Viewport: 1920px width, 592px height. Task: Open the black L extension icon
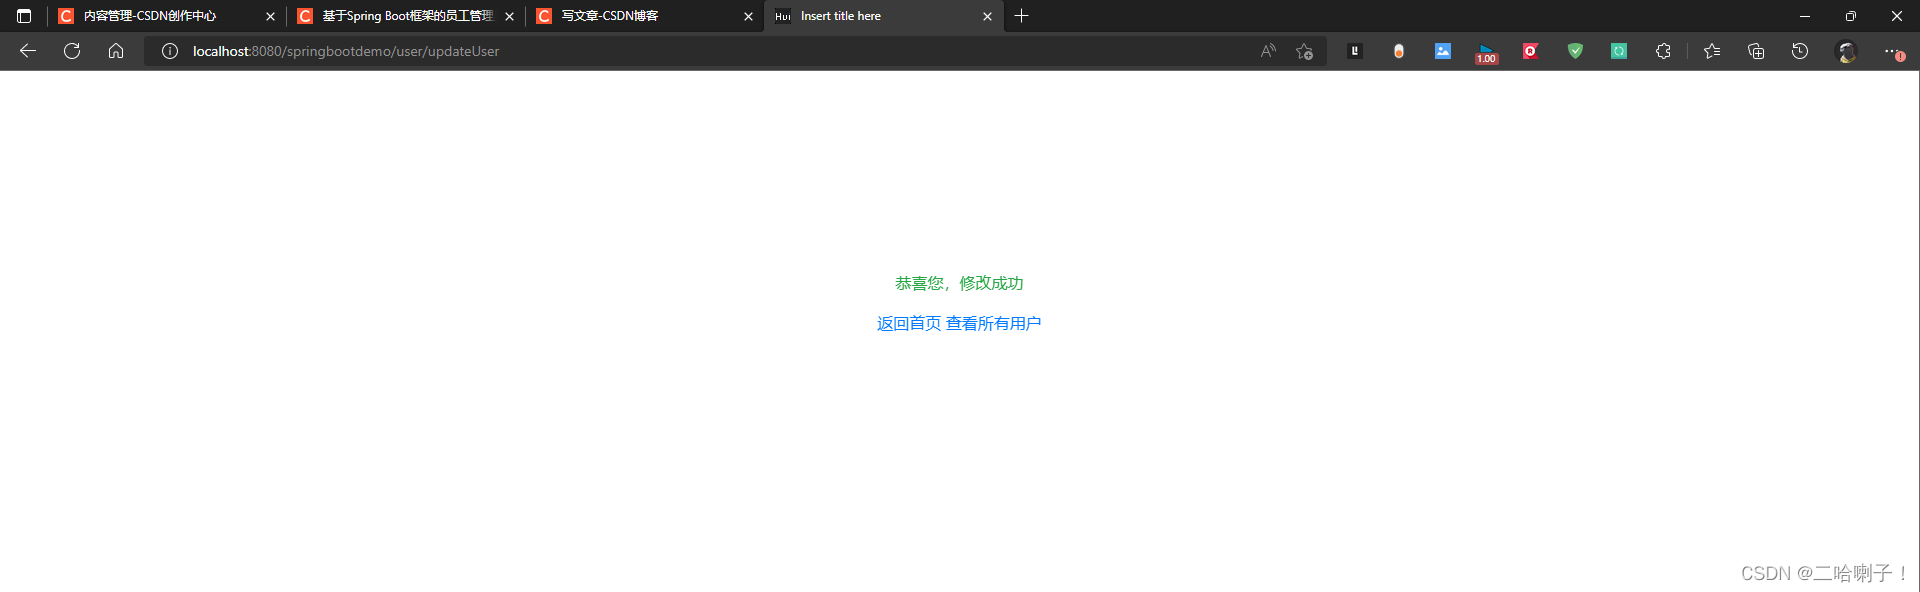click(1355, 51)
